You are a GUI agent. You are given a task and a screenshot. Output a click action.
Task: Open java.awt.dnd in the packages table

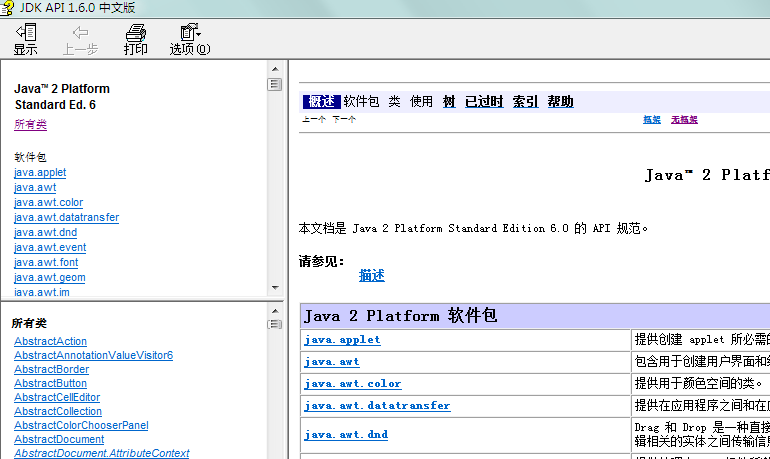tap(346, 435)
